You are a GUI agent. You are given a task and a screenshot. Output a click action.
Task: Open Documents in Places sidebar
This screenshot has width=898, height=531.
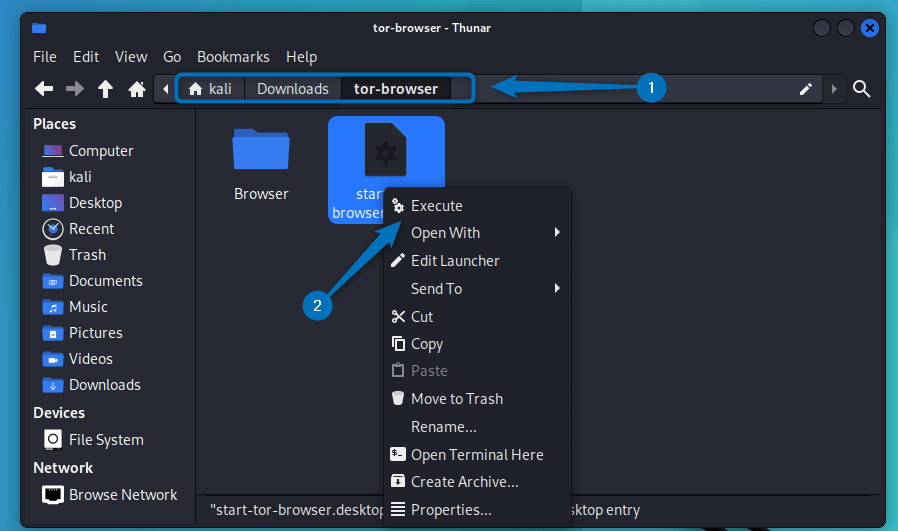click(x=92, y=281)
